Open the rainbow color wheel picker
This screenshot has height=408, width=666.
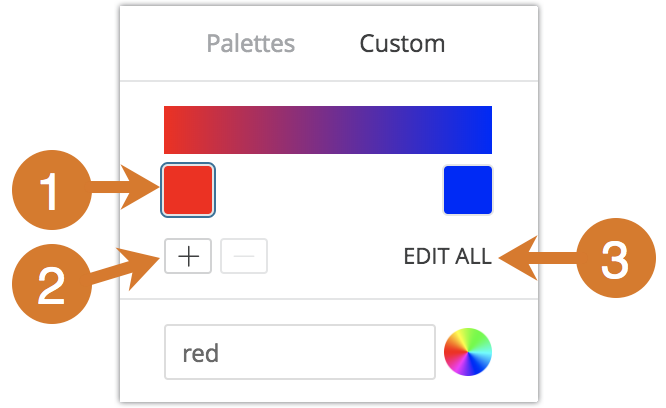point(468,352)
